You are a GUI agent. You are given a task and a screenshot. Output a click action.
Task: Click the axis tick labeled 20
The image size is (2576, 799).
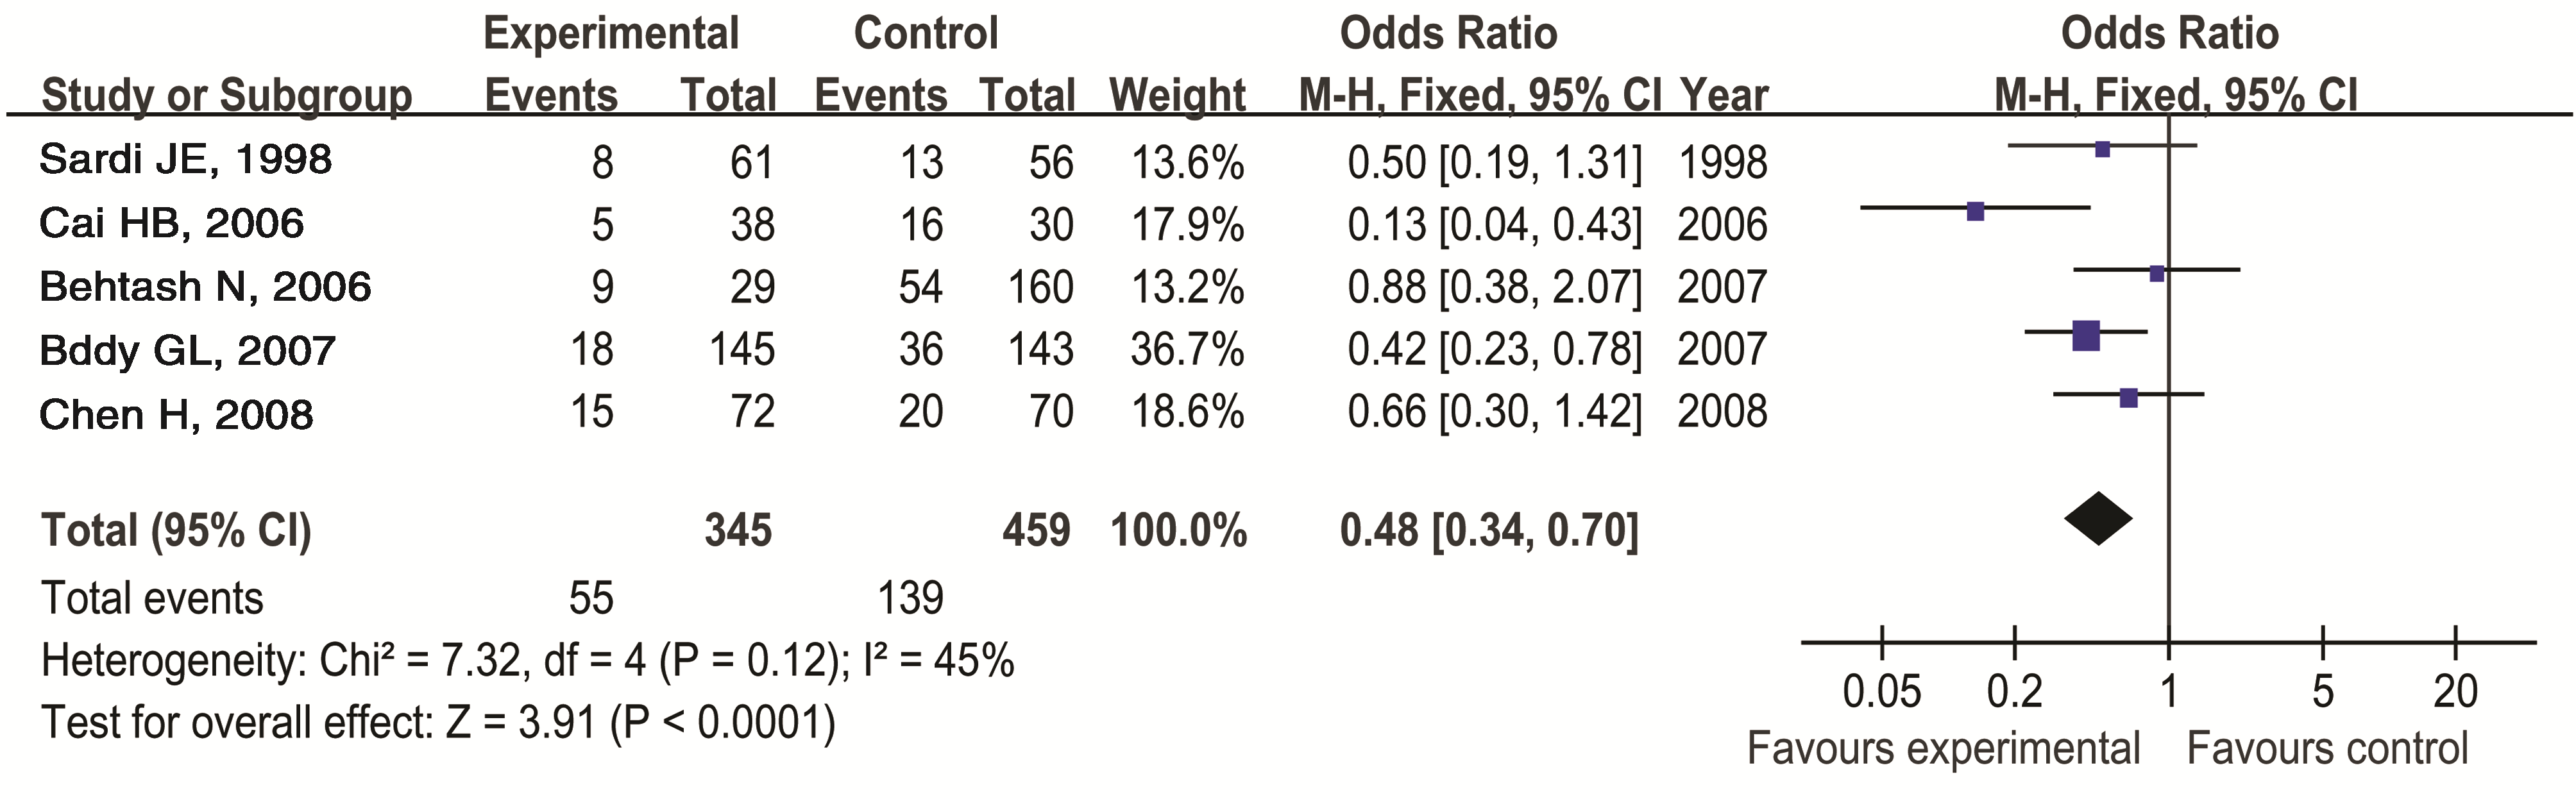click(2455, 691)
